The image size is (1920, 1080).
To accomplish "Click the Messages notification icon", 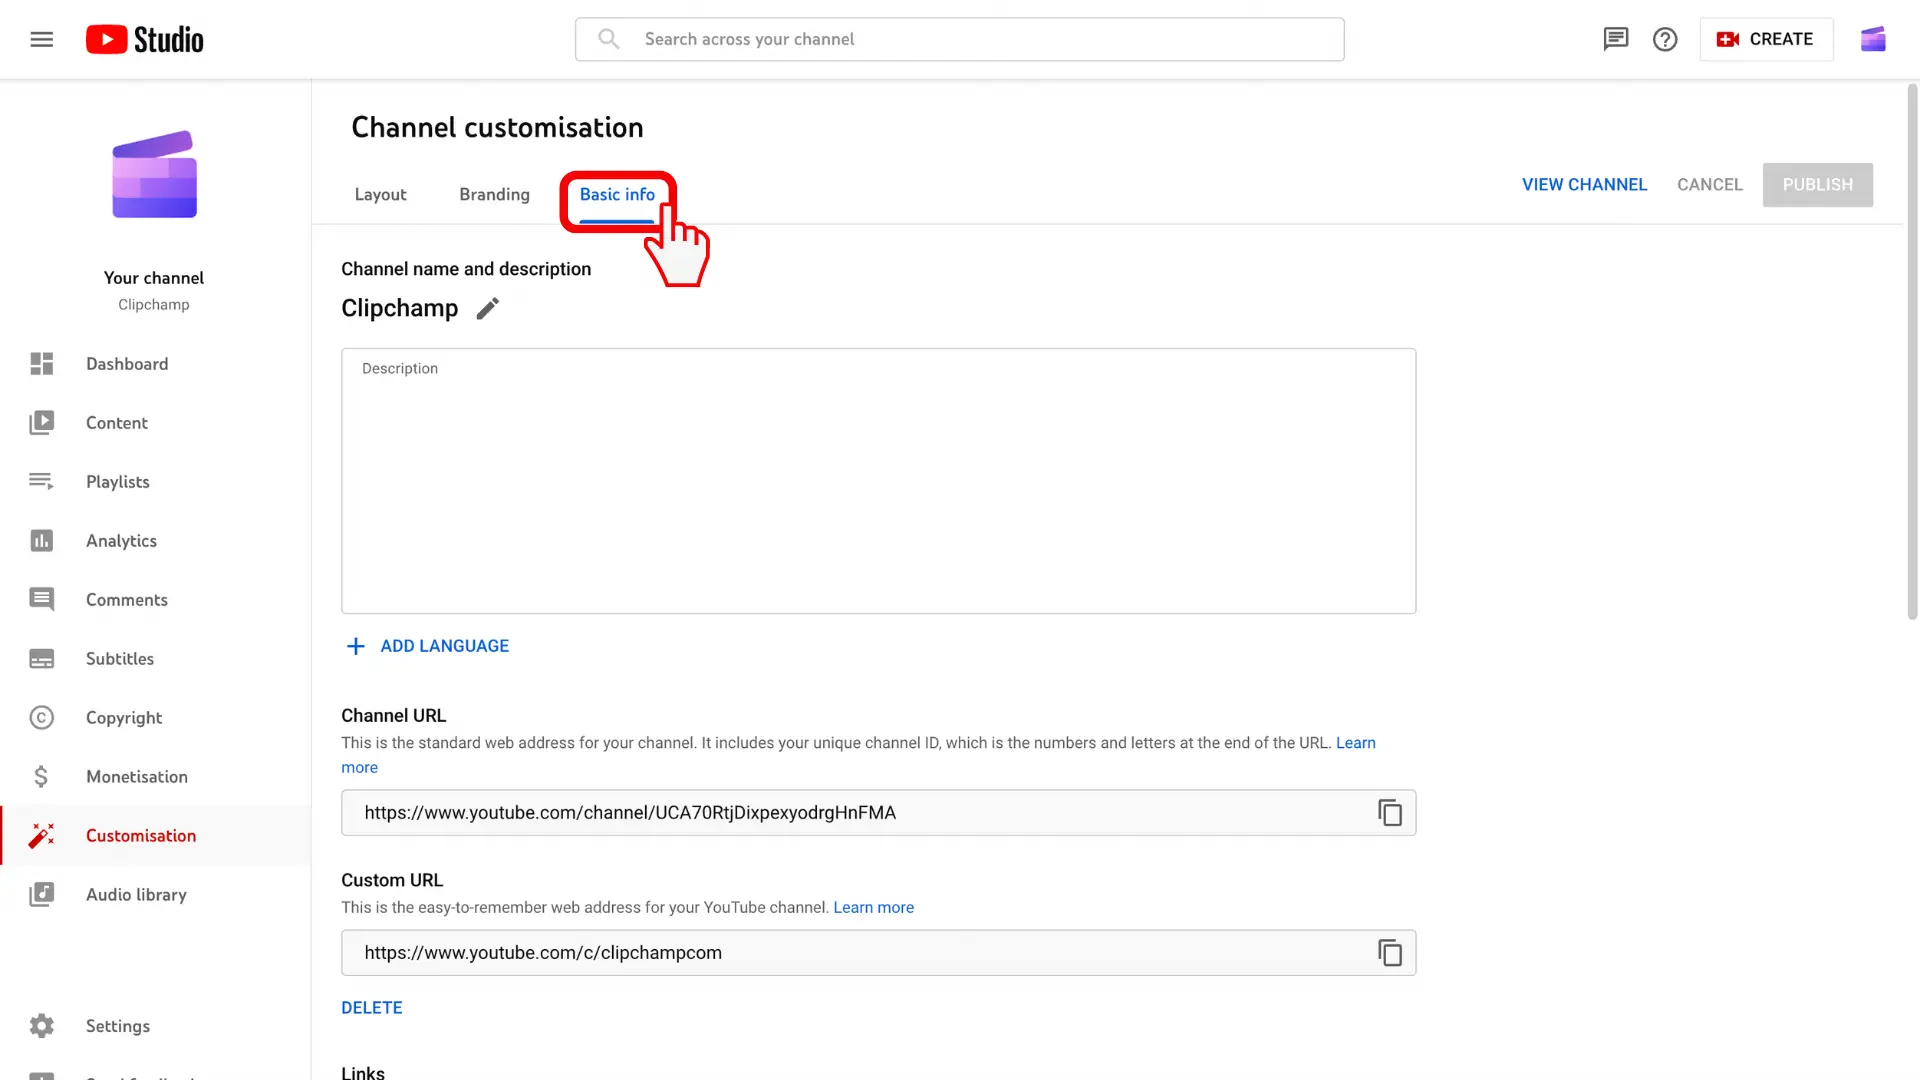I will tap(1614, 38).
